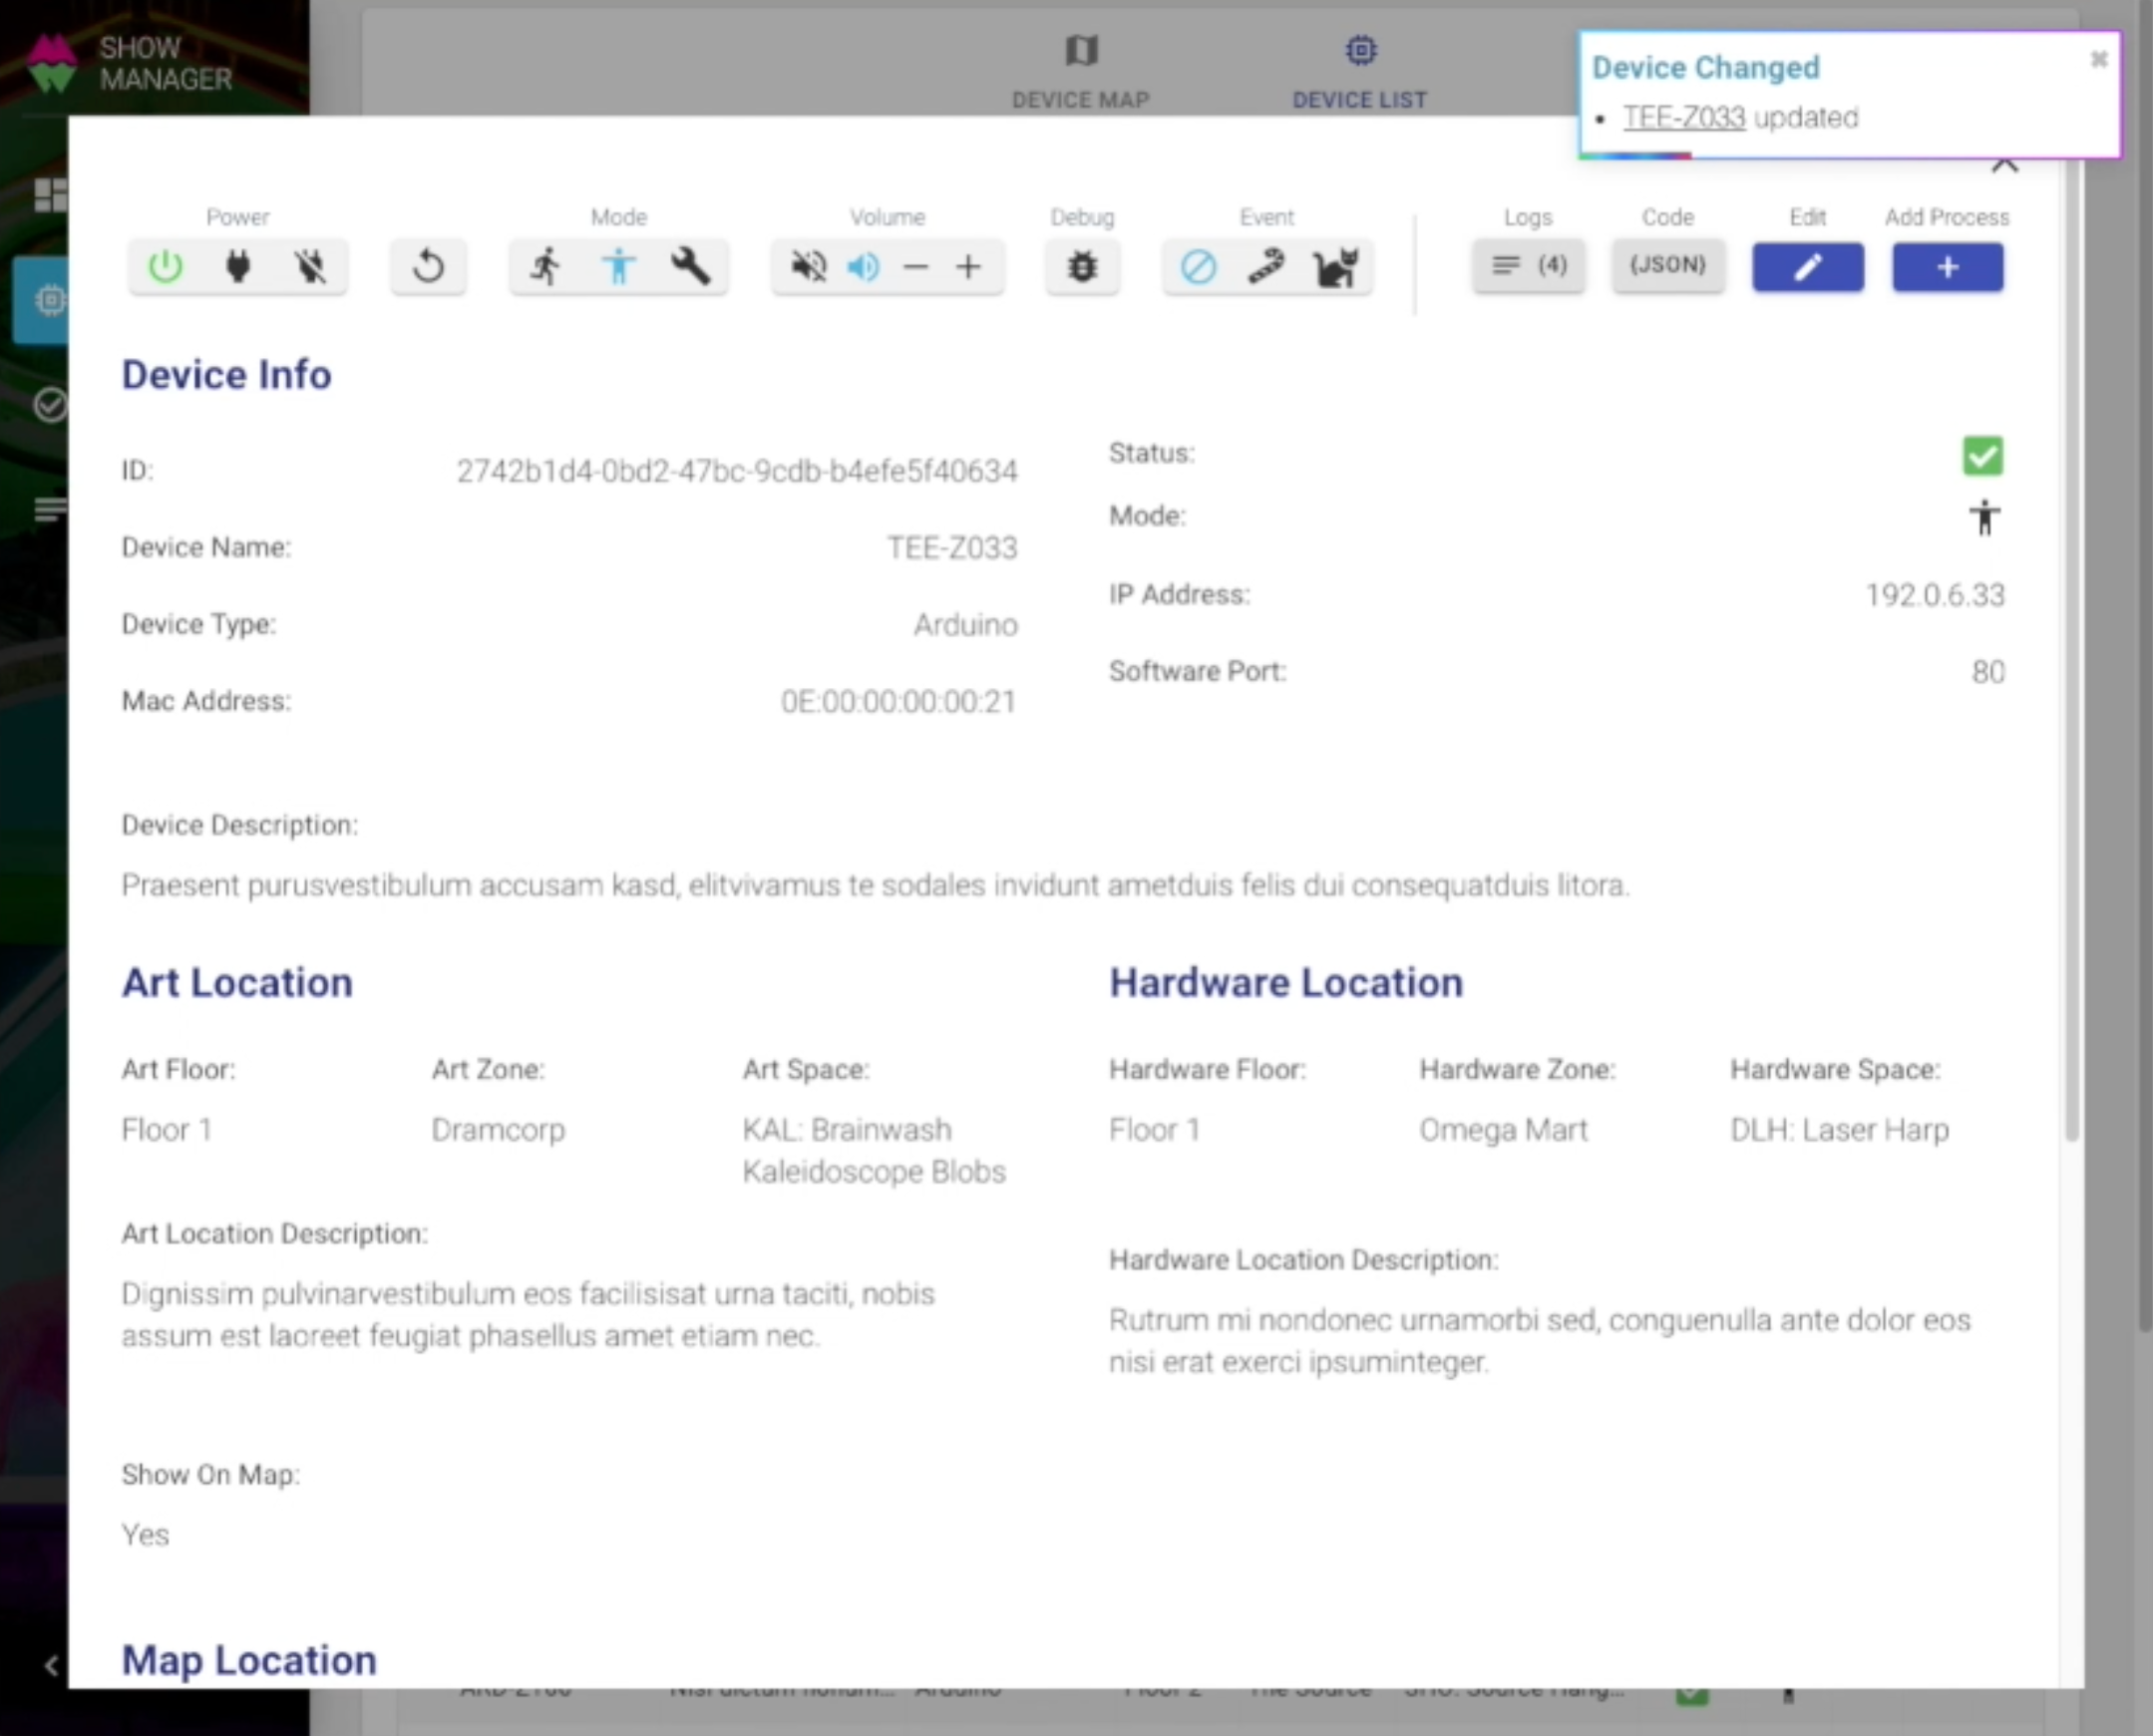
Task: Toggle the blue unmute speaker icon
Action: tap(862, 267)
